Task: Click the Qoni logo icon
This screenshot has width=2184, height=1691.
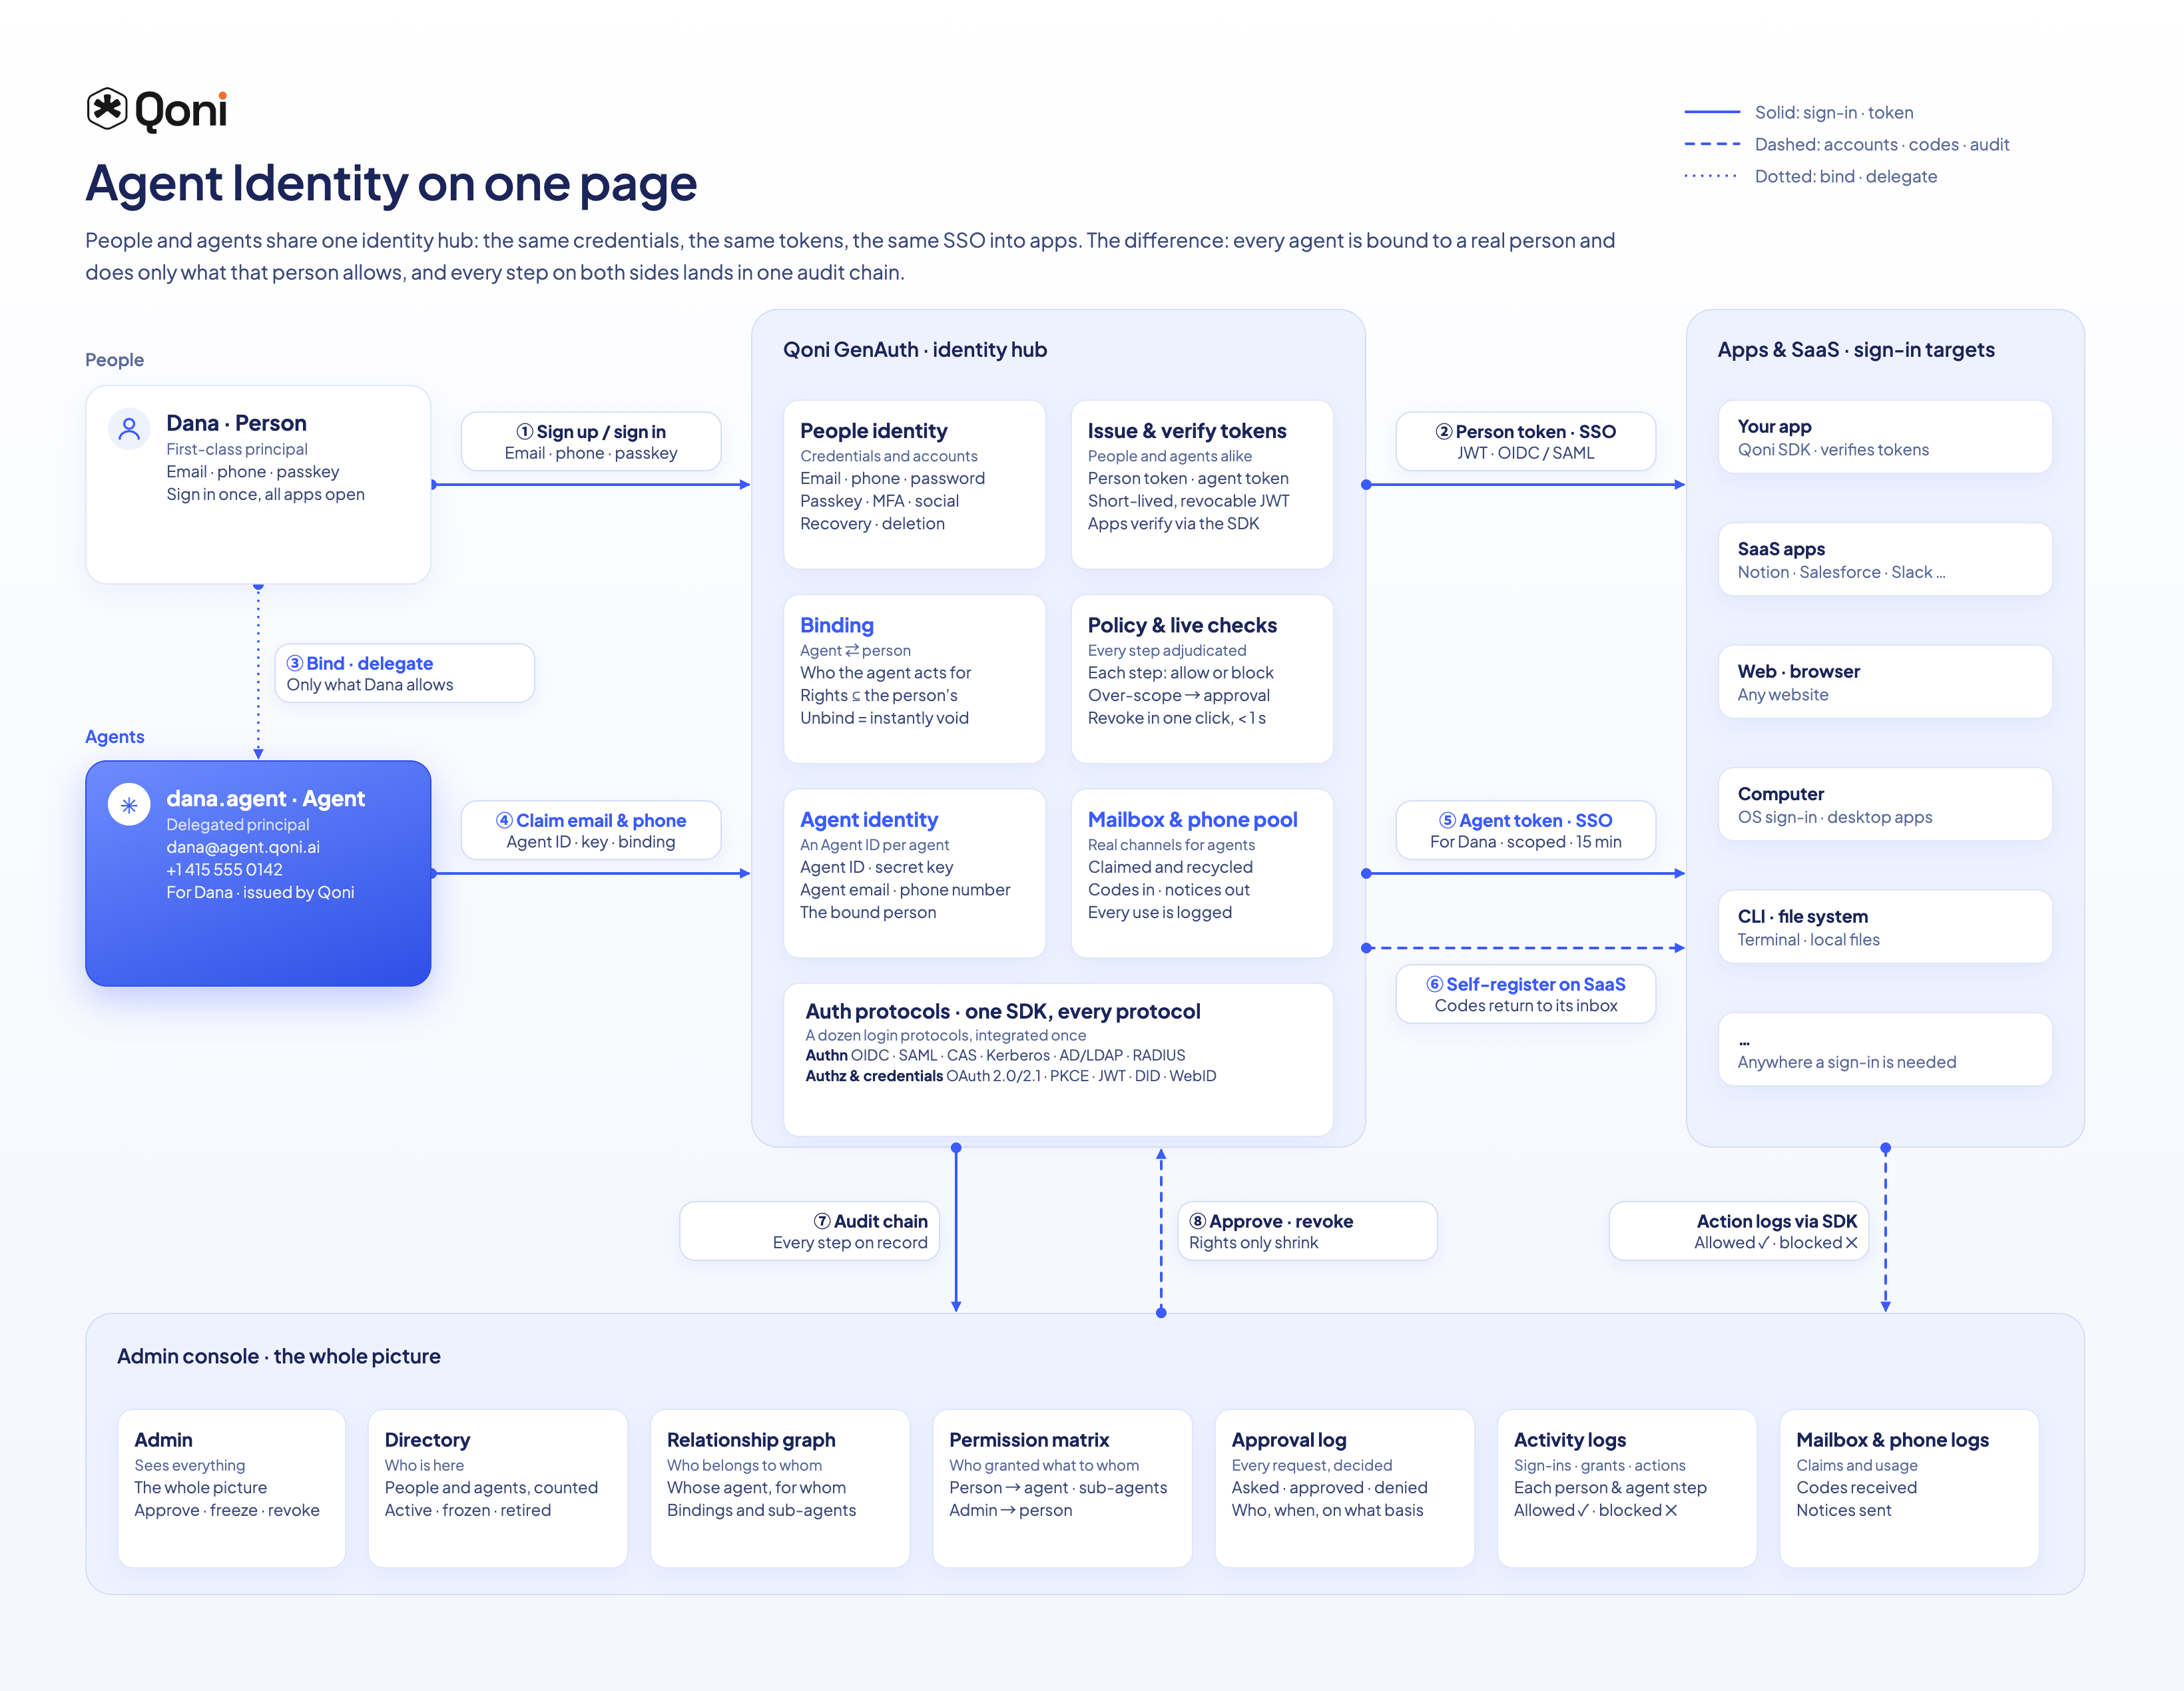Action: (x=107, y=109)
